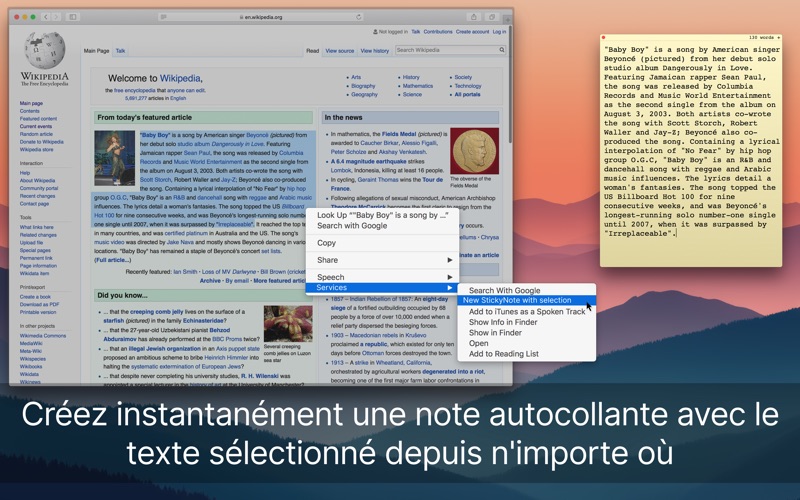The height and width of the screenshot is (500, 800).
Task: Click Donate to Wikipedia sidebar link
Action: pos(42,142)
